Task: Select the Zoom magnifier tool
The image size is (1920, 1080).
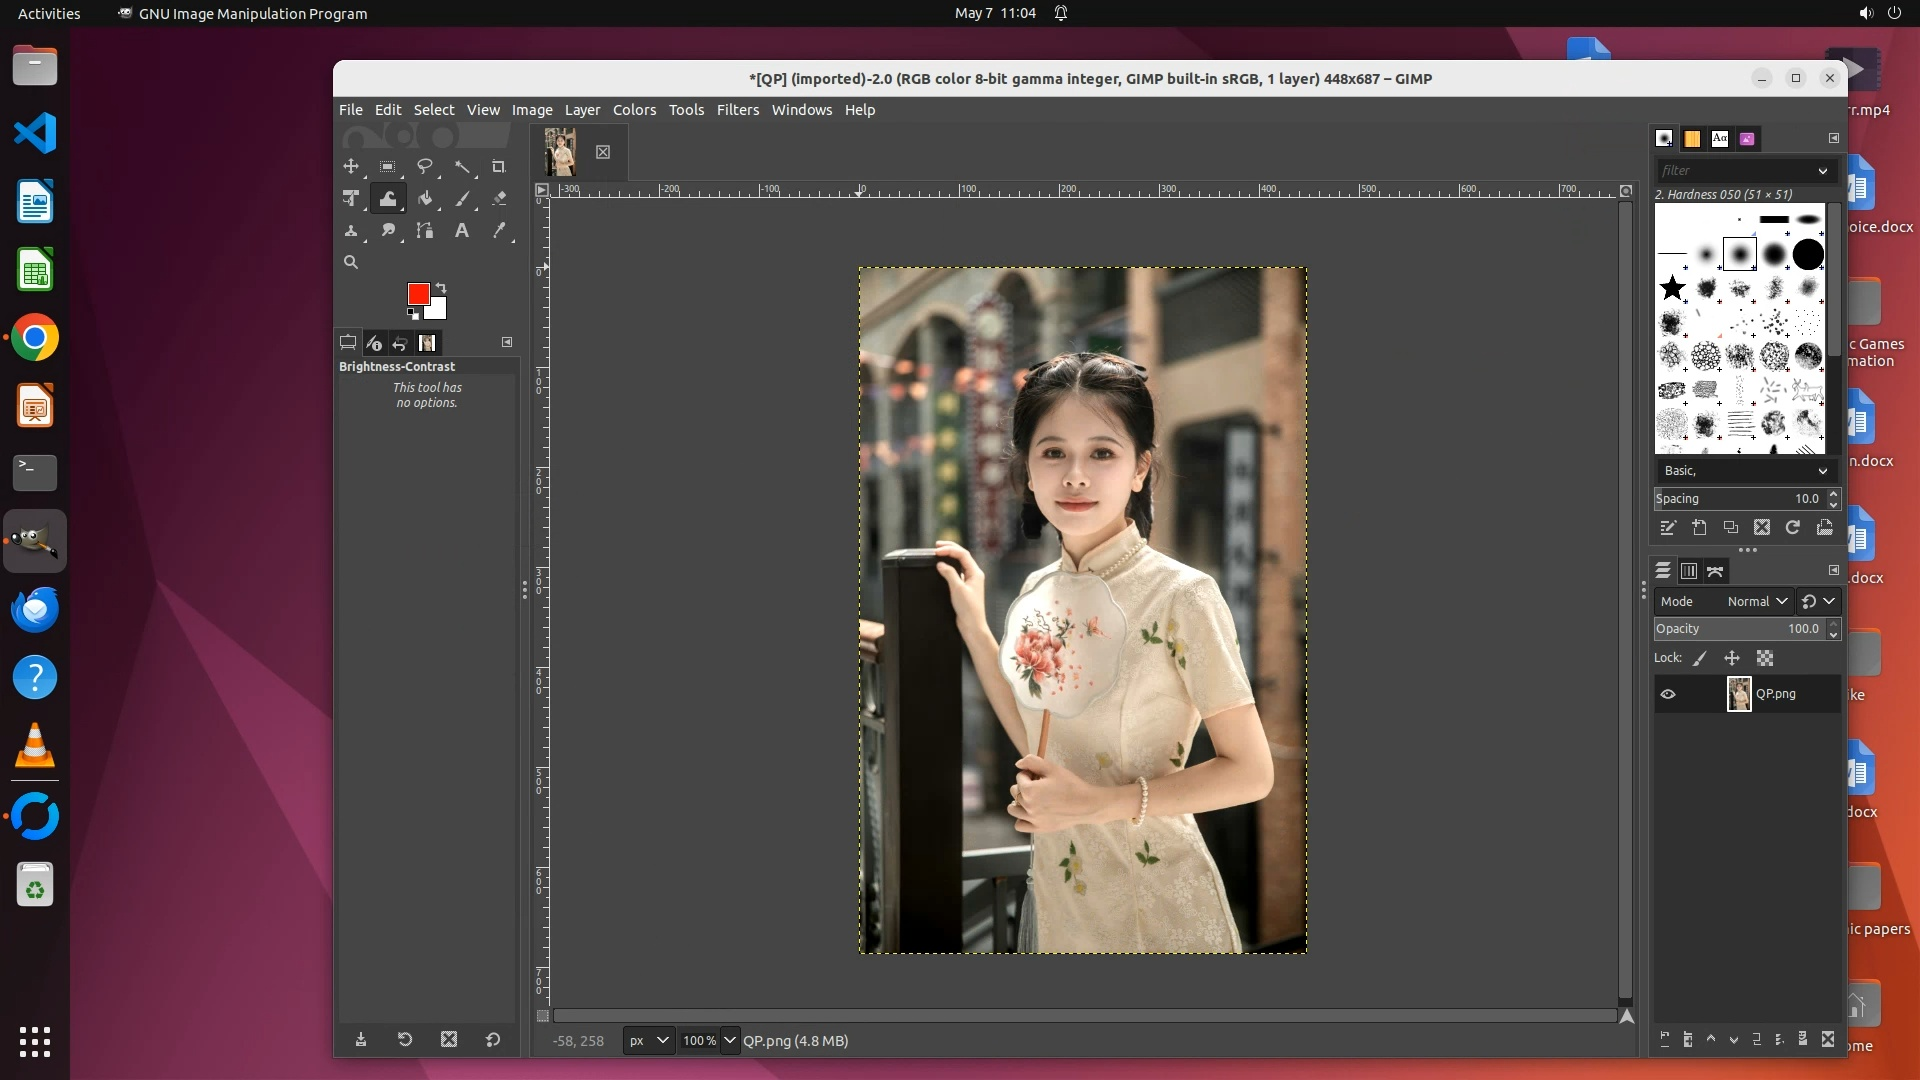Action: [351, 262]
